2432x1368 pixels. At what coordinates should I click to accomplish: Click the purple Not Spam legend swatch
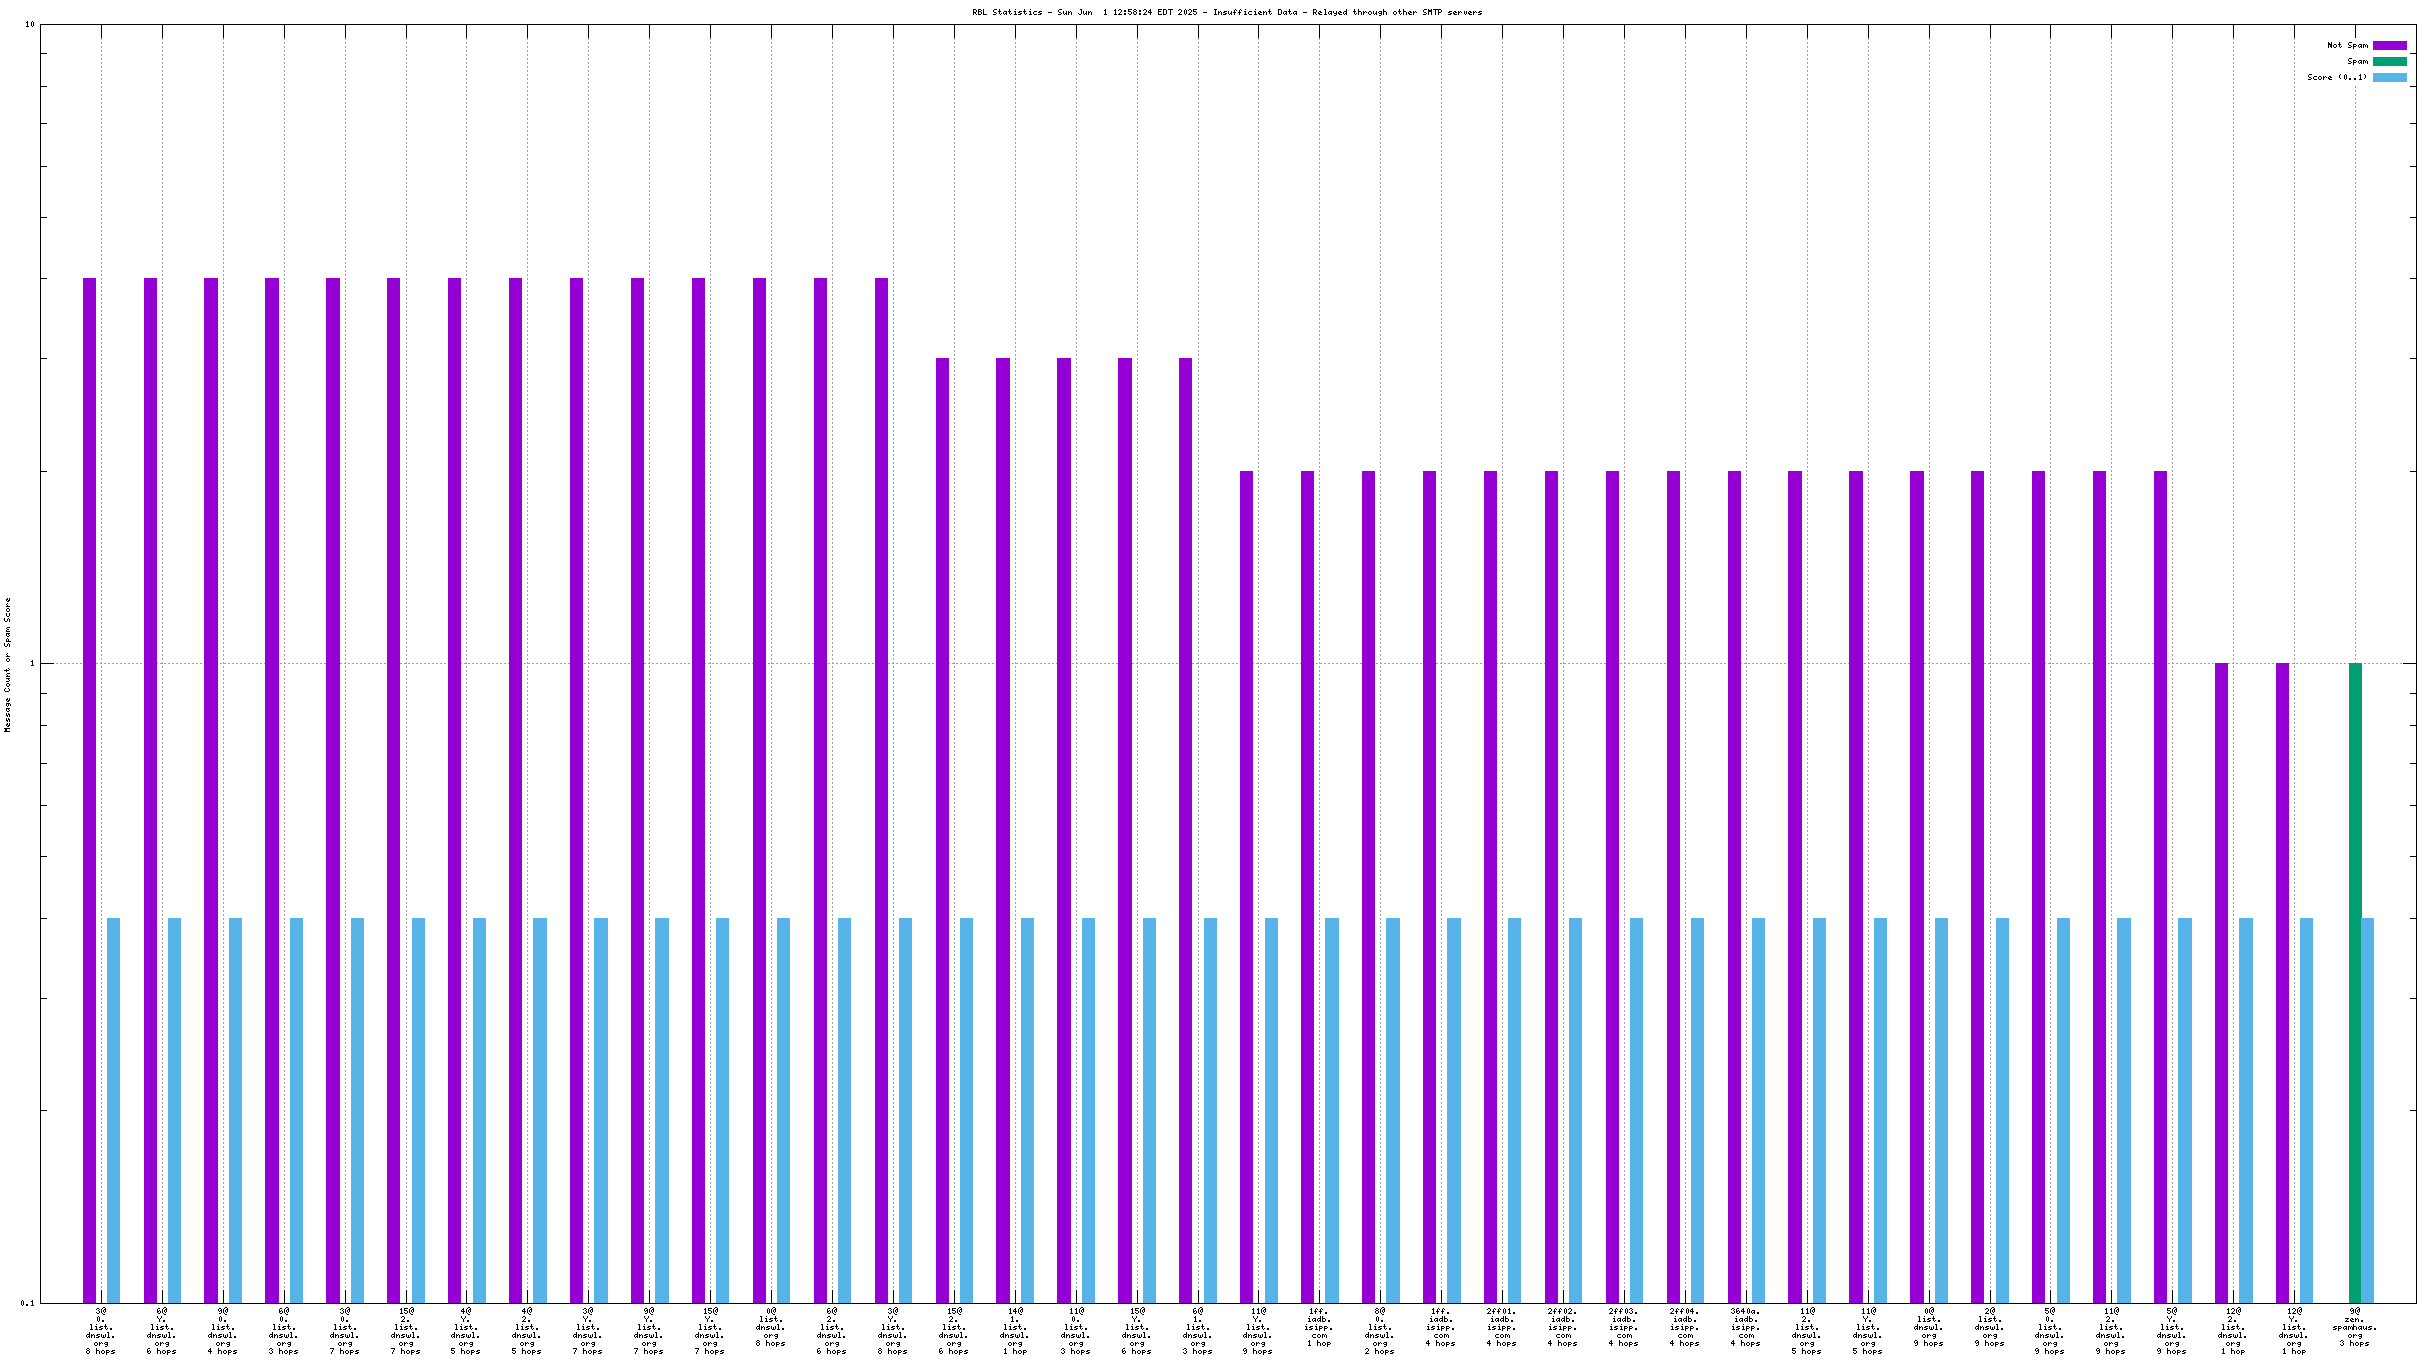click(x=2389, y=45)
